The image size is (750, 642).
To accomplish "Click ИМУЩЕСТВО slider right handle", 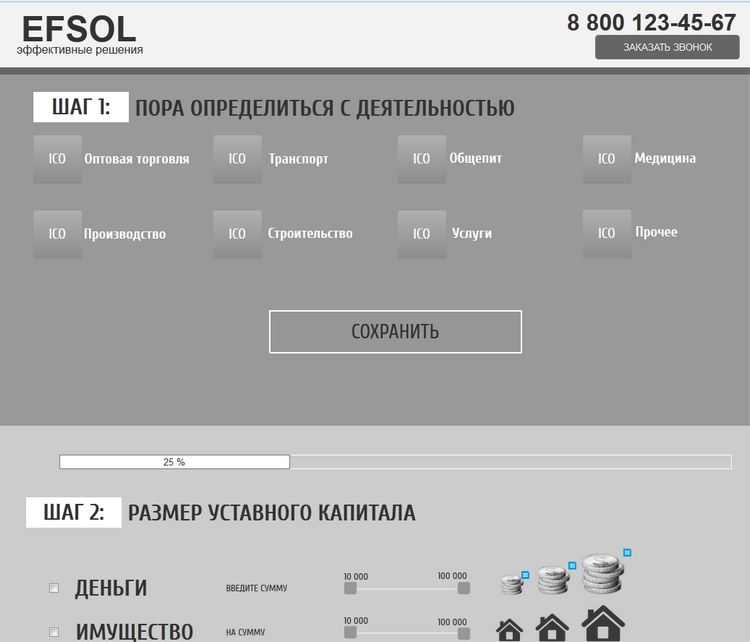I will click(463, 633).
